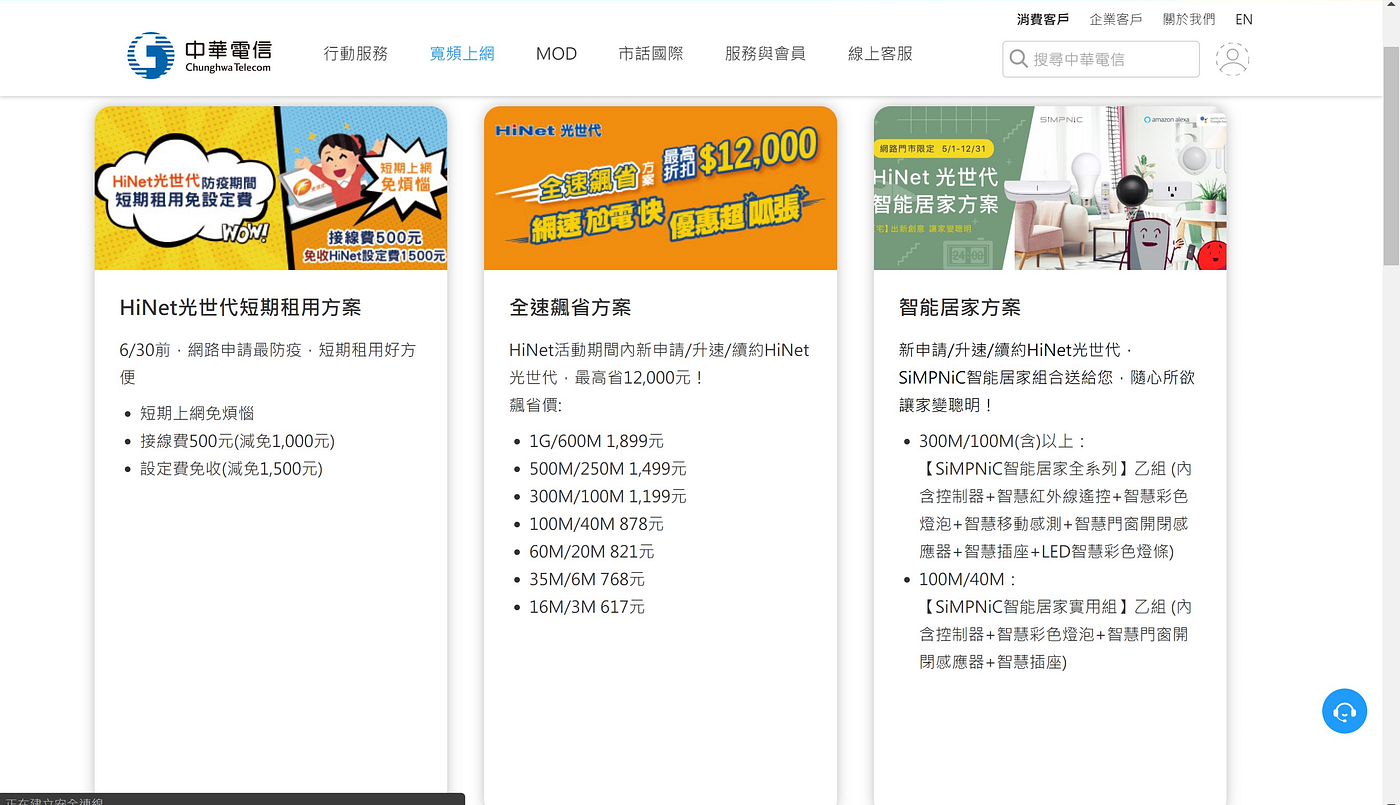Select the 35M/6M 768元 line
1400x805 pixels.
click(587, 579)
